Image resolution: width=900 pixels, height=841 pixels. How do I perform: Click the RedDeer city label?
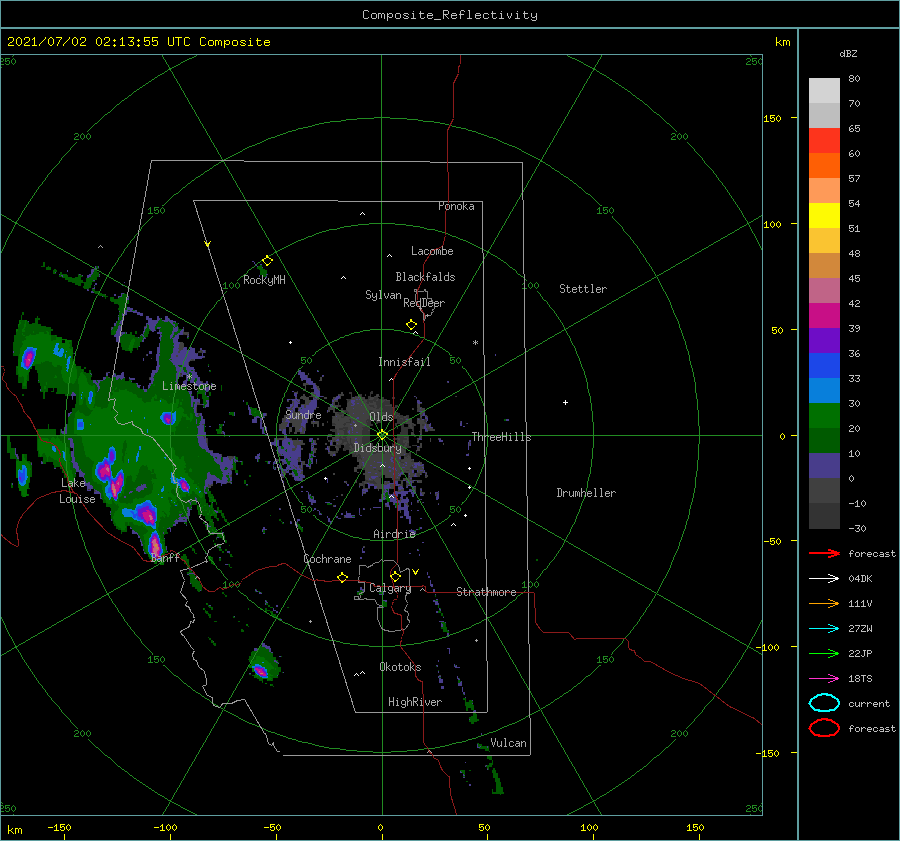[x=424, y=303]
